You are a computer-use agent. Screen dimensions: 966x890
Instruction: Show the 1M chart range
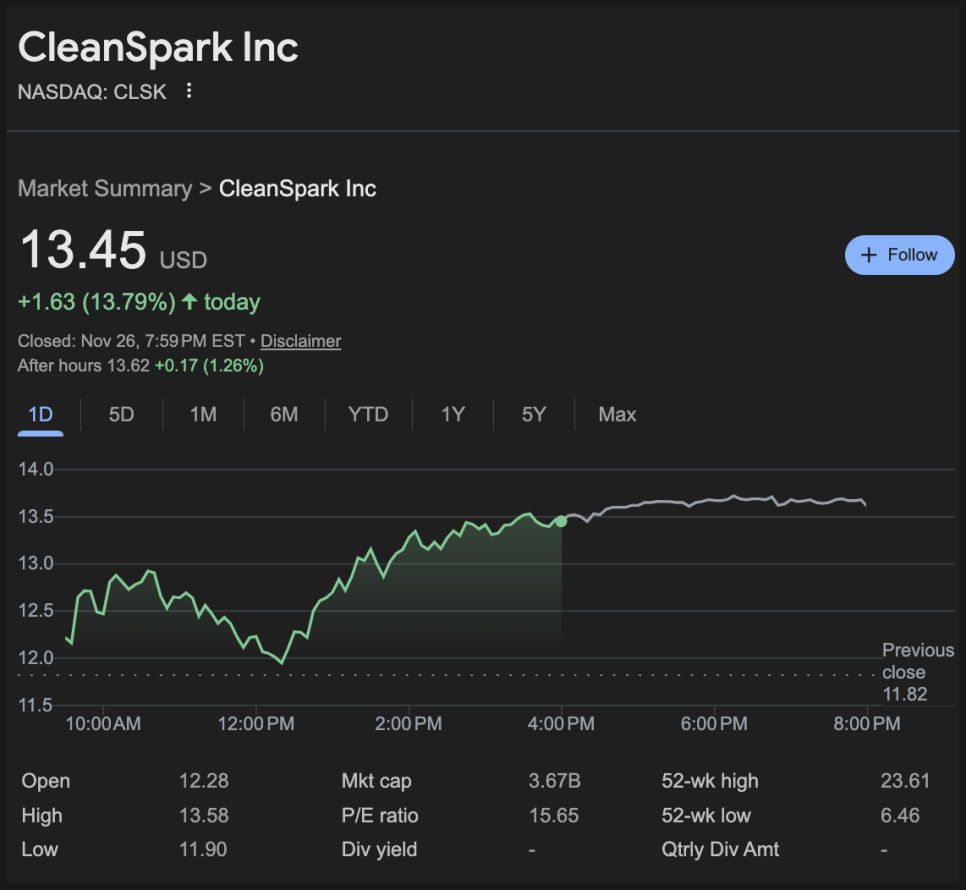click(x=203, y=414)
